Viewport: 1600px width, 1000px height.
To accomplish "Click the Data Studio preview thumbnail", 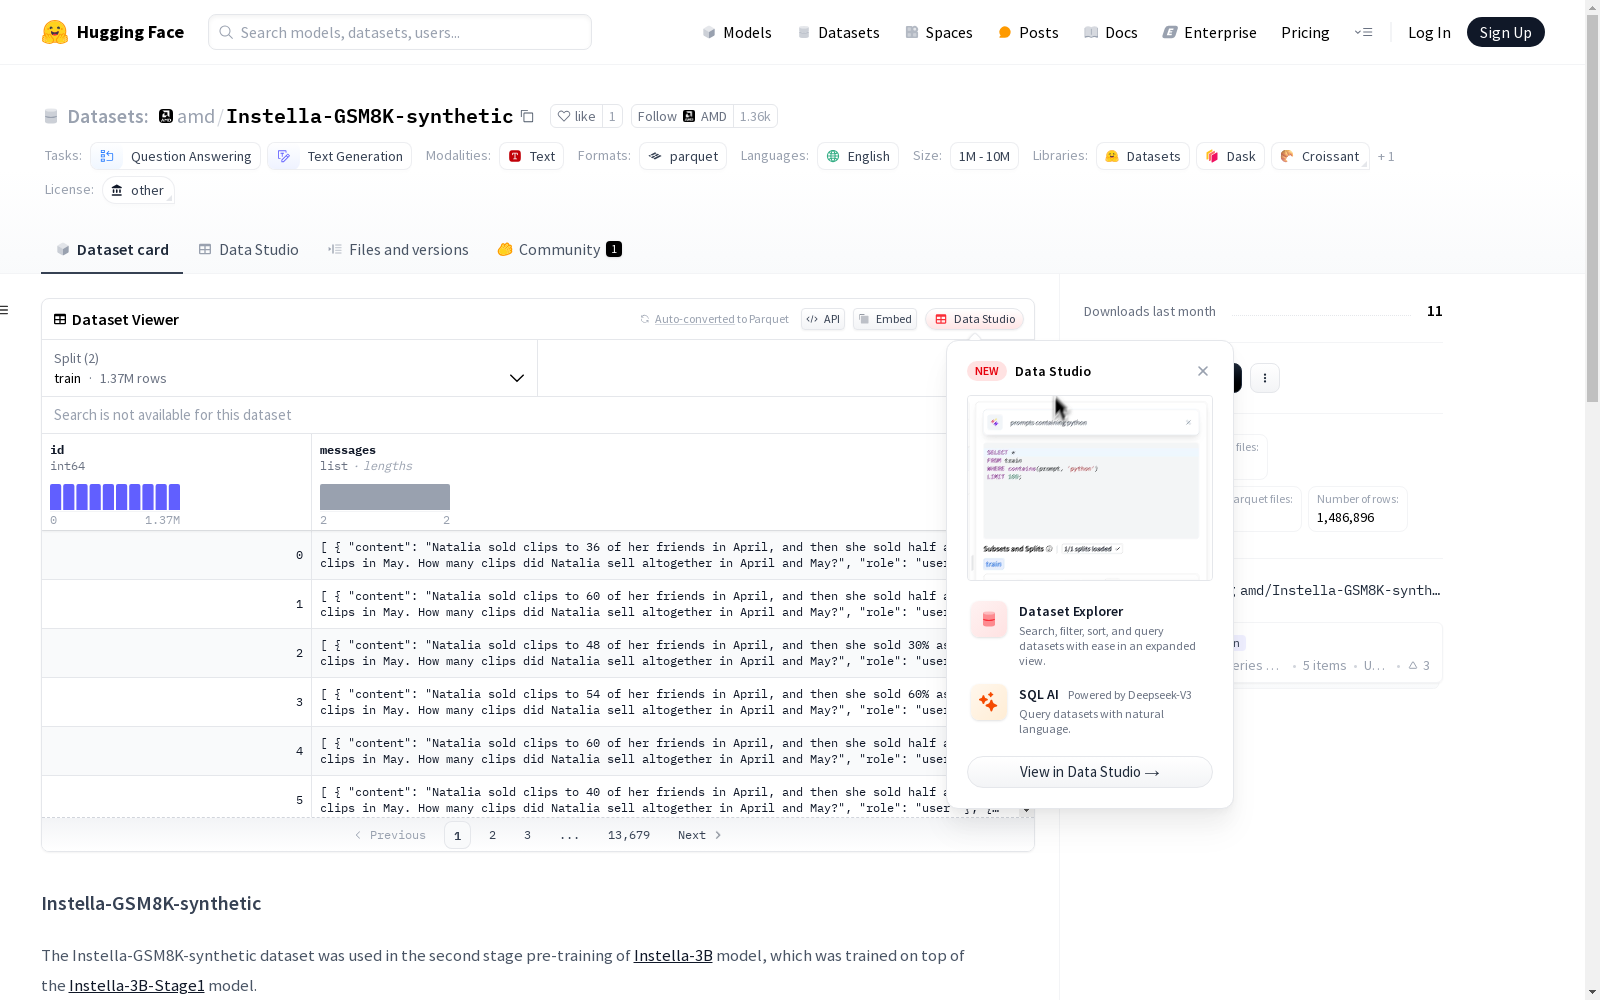I will tap(1090, 488).
